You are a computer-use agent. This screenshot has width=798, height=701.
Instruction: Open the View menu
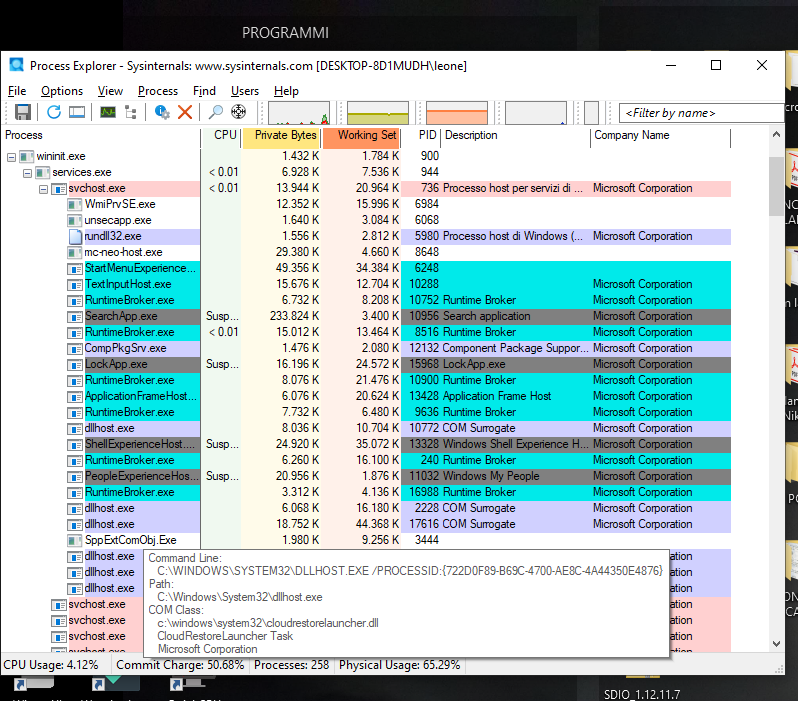click(x=110, y=91)
